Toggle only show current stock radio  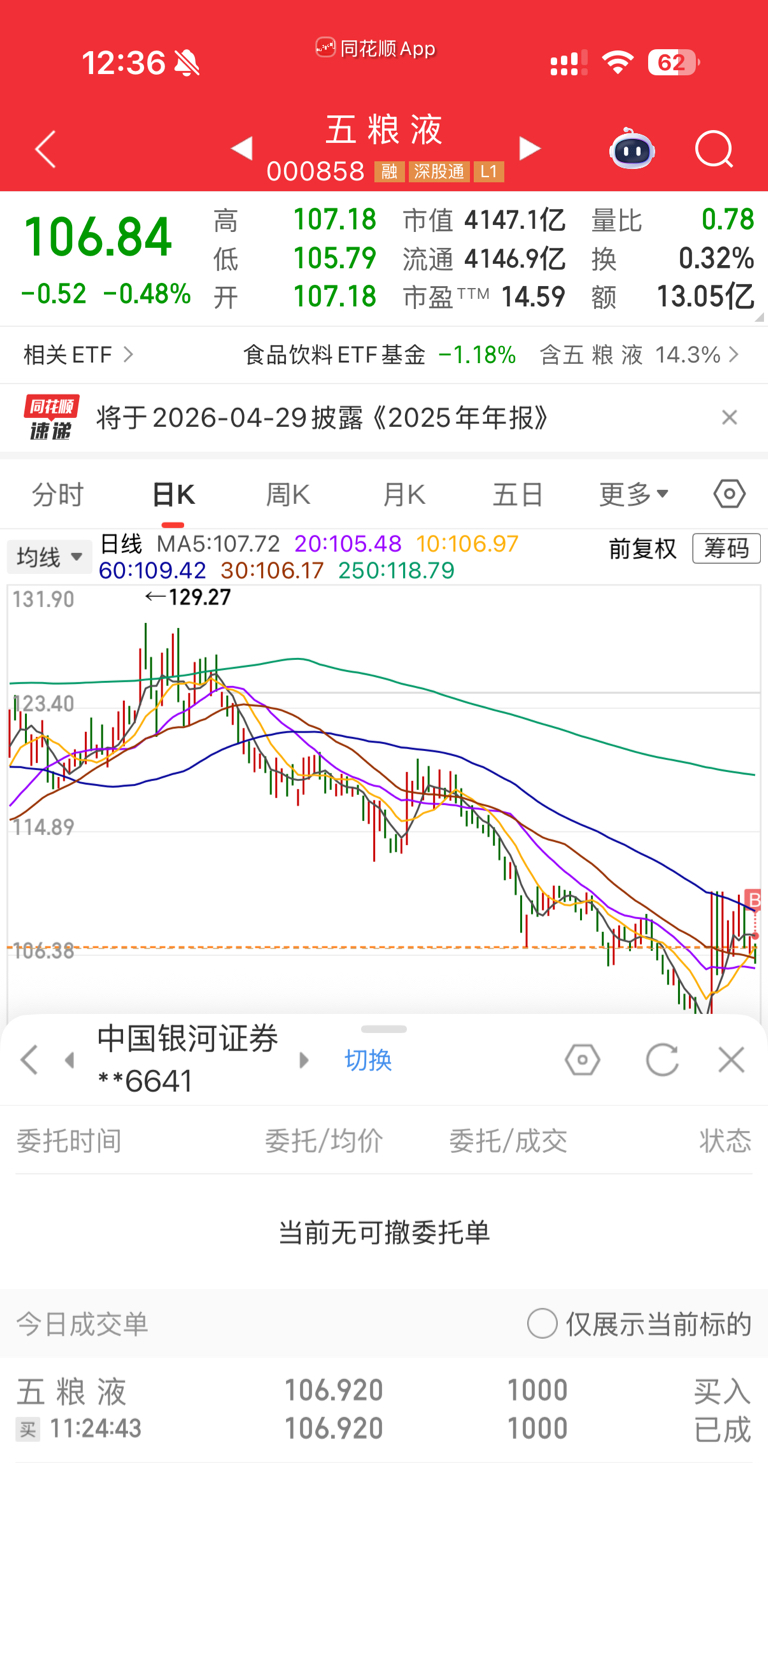click(x=542, y=1324)
